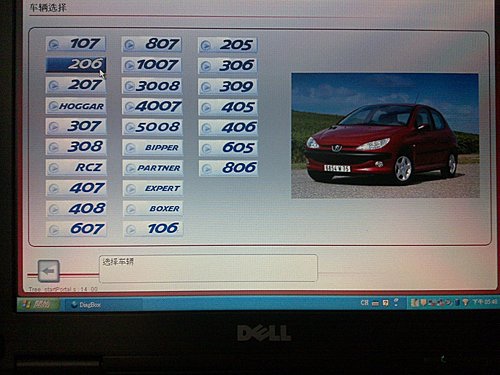Screen dimensions: 500x375
Task: Select the Peugeot 107 model button
Action: (76, 44)
